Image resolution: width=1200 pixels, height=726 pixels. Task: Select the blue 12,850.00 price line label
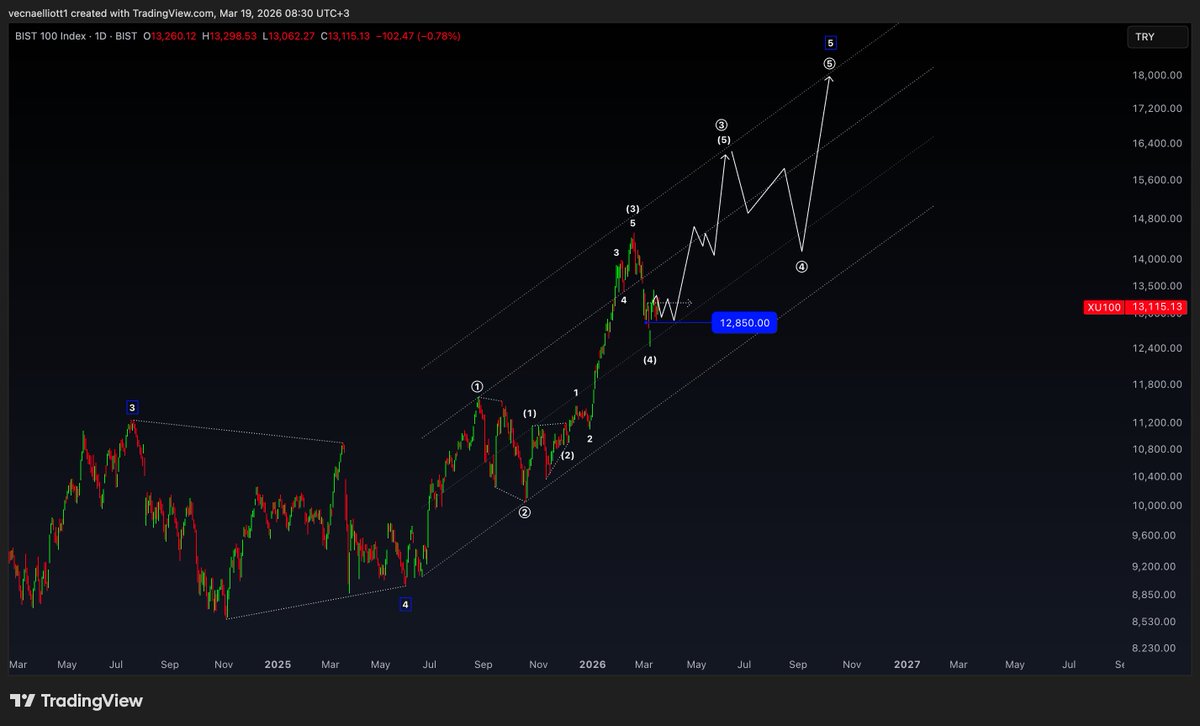[x=744, y=323]
